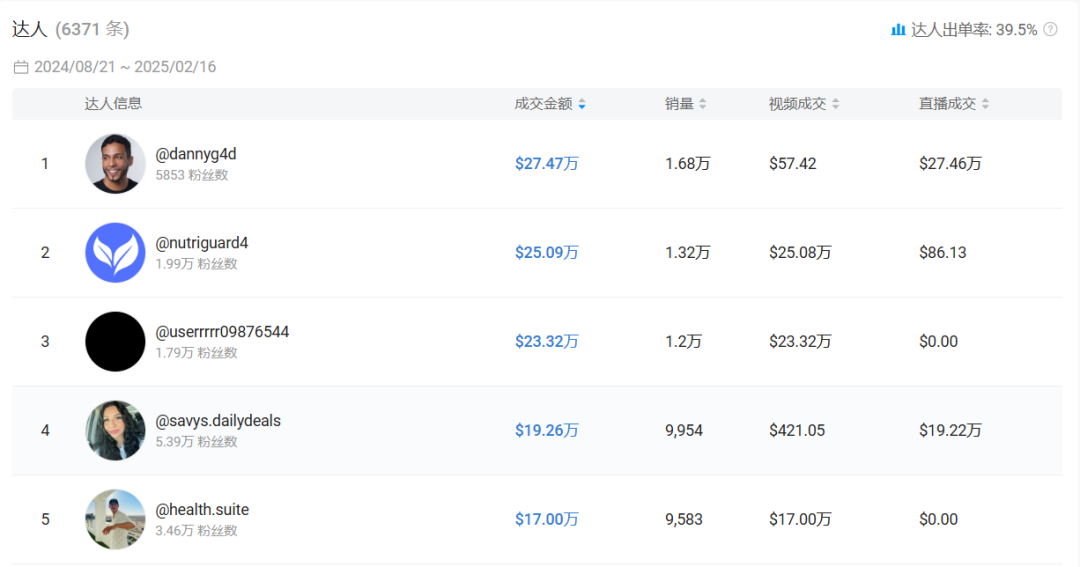The height and width of the screenshot is (567, 1080).
Task: Click the blue $17.00万 transaction amount
Action: coord(547,519)
